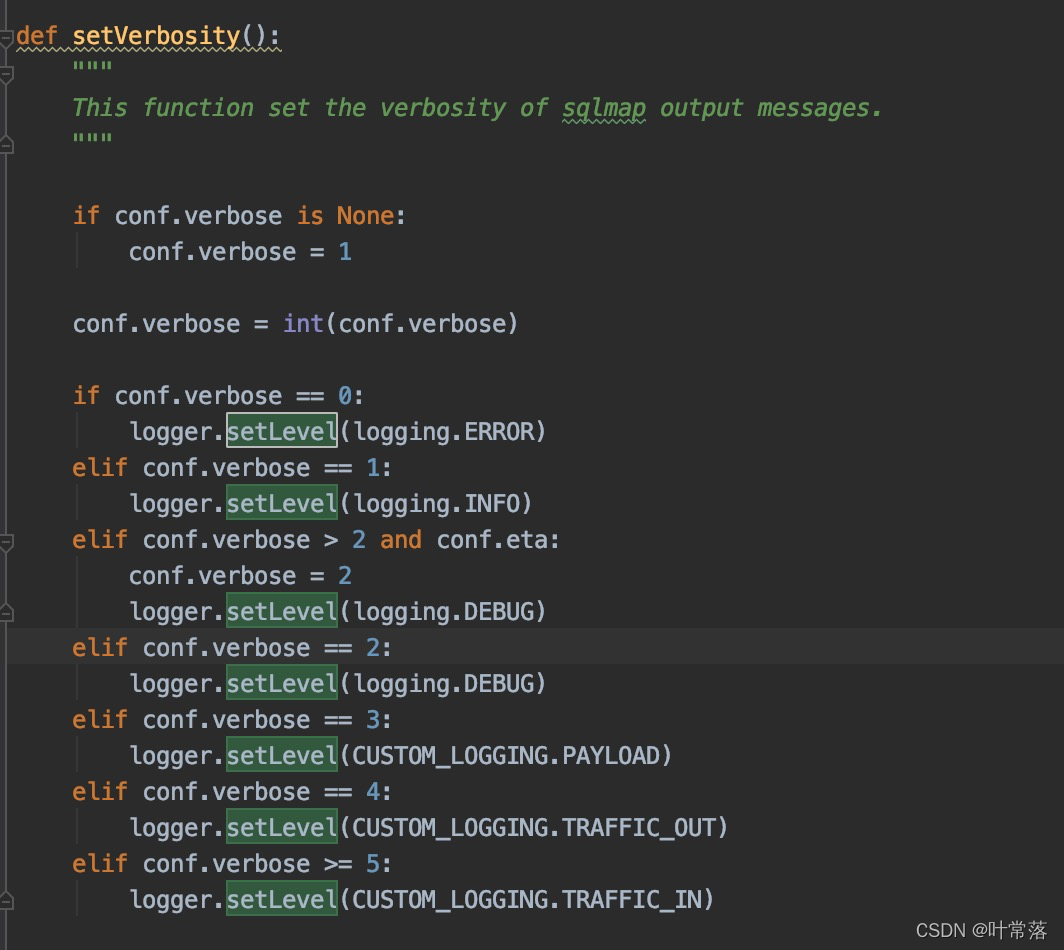Screen dimensions: 1064x950
Task: Click 'elif' on the highlighted 'conf.verbose == 2' line
Action: pyautogui.click(x=100, y=647)
